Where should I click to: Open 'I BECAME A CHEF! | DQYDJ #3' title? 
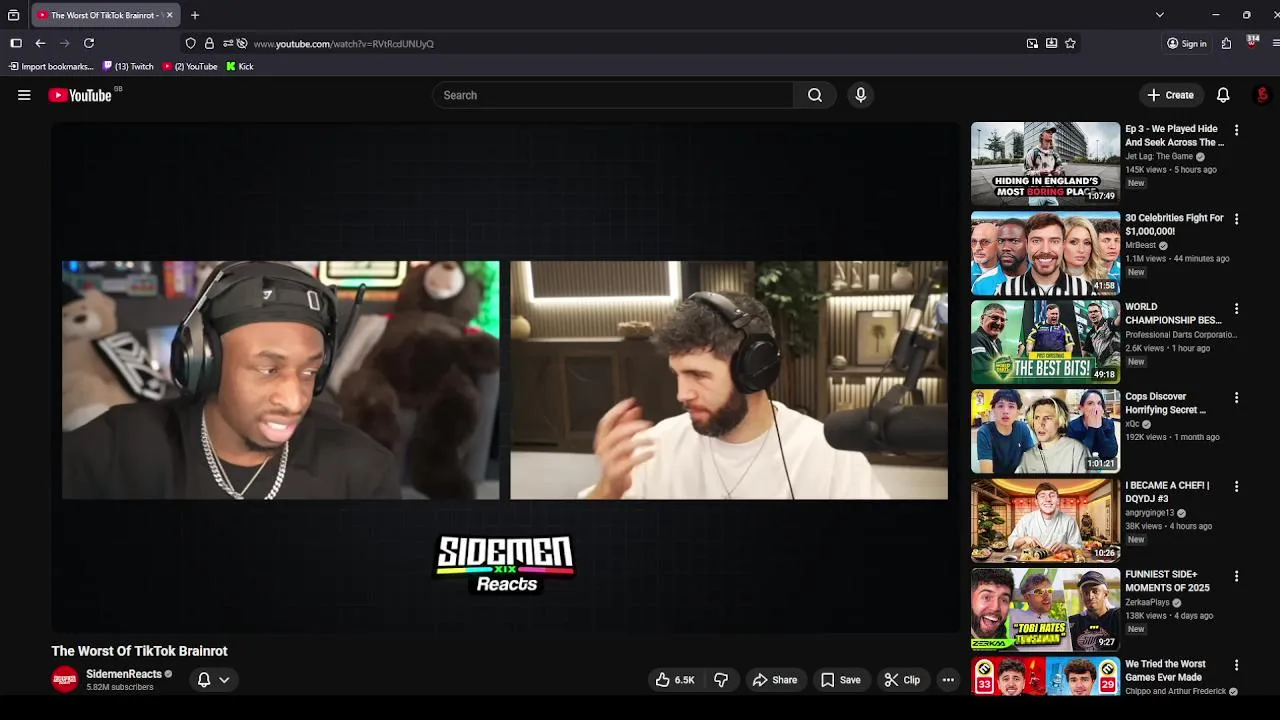pyautogui.click(x=1167, y=492)
